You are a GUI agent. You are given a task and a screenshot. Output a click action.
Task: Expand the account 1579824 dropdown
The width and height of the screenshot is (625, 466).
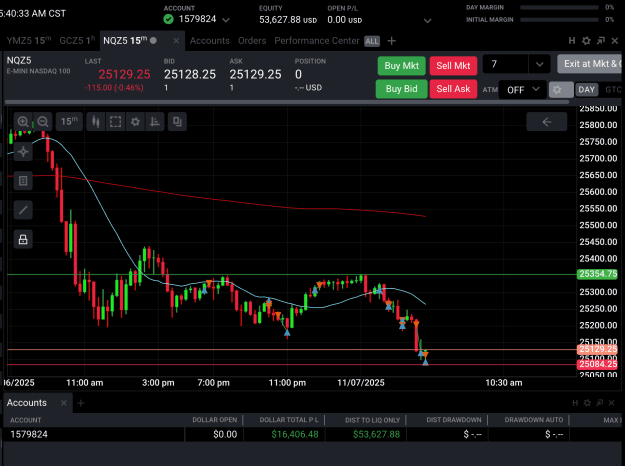[x=226, y=20]
